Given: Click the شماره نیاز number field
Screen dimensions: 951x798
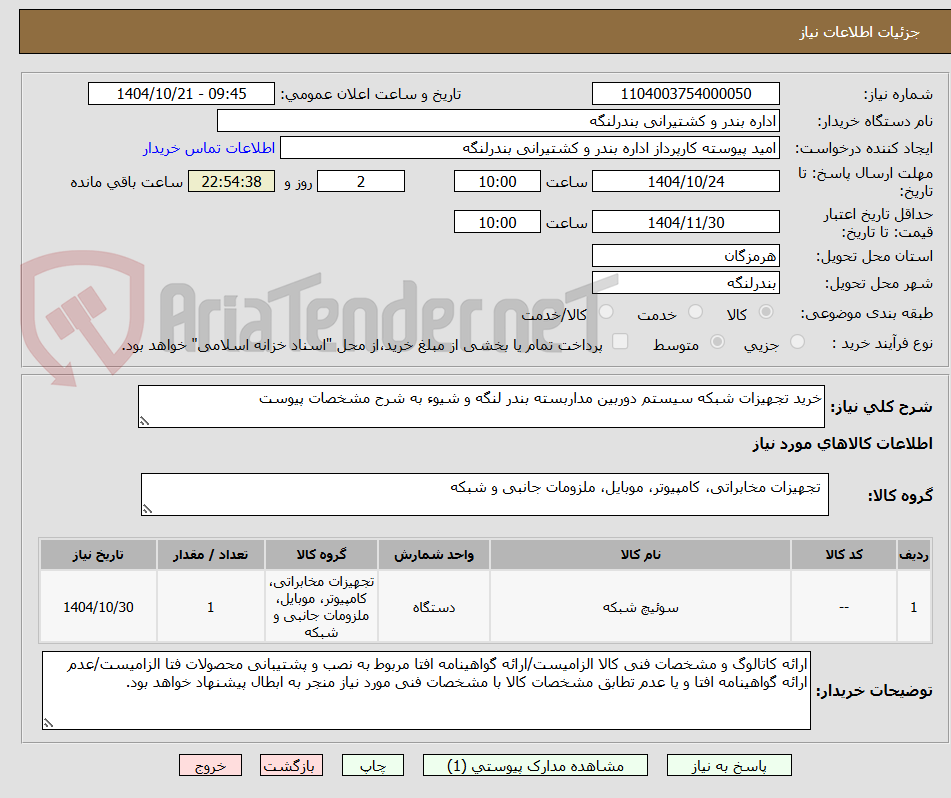Looking at the screenshot, I should click(x=685, y=94).
